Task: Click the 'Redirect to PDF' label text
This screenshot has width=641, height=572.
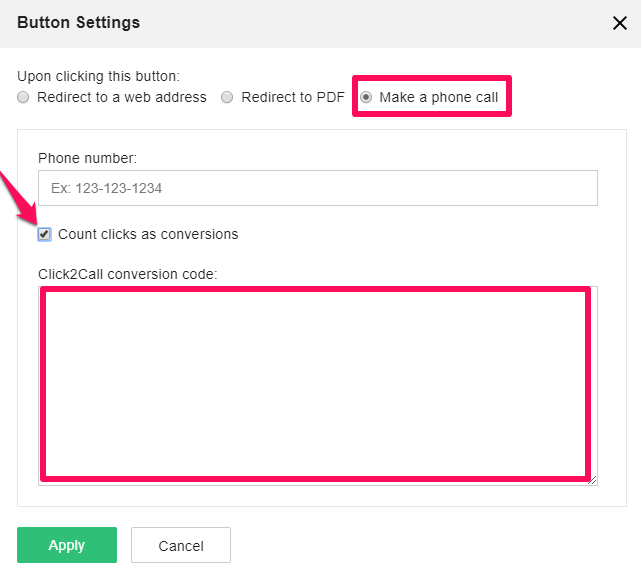Action: pyautogui.click(x=294, y=98)
